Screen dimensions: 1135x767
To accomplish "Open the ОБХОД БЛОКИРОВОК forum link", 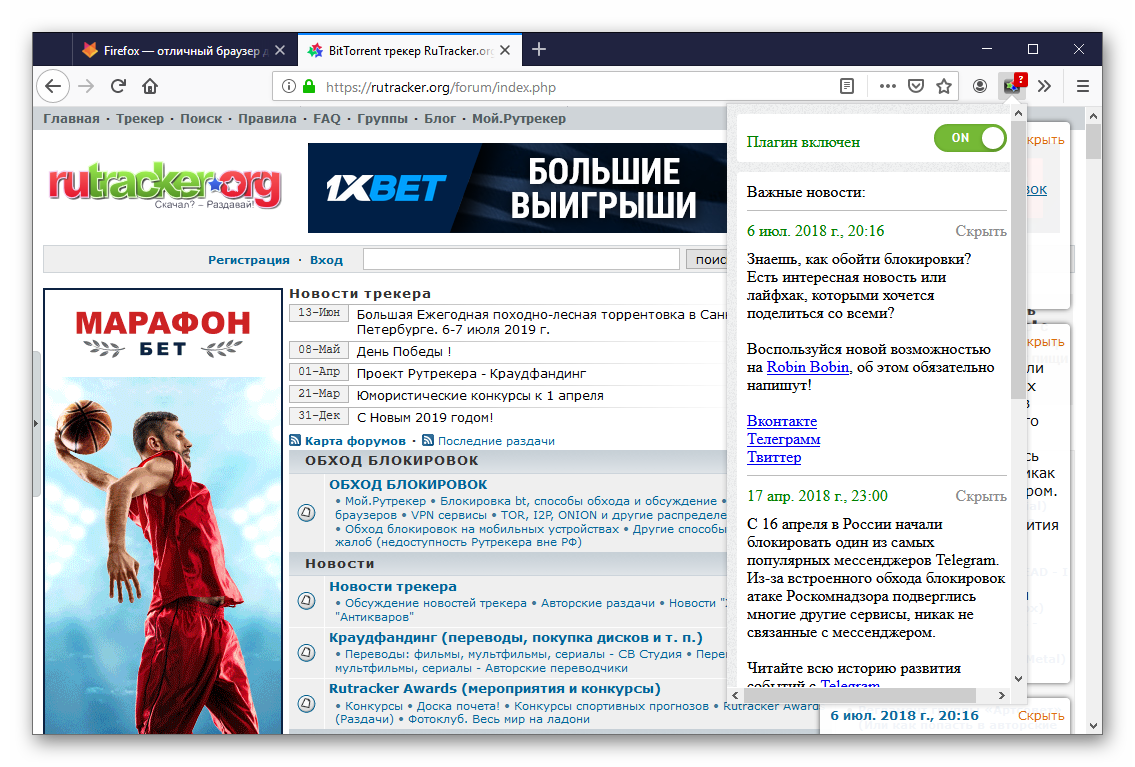I will (408, 485).
